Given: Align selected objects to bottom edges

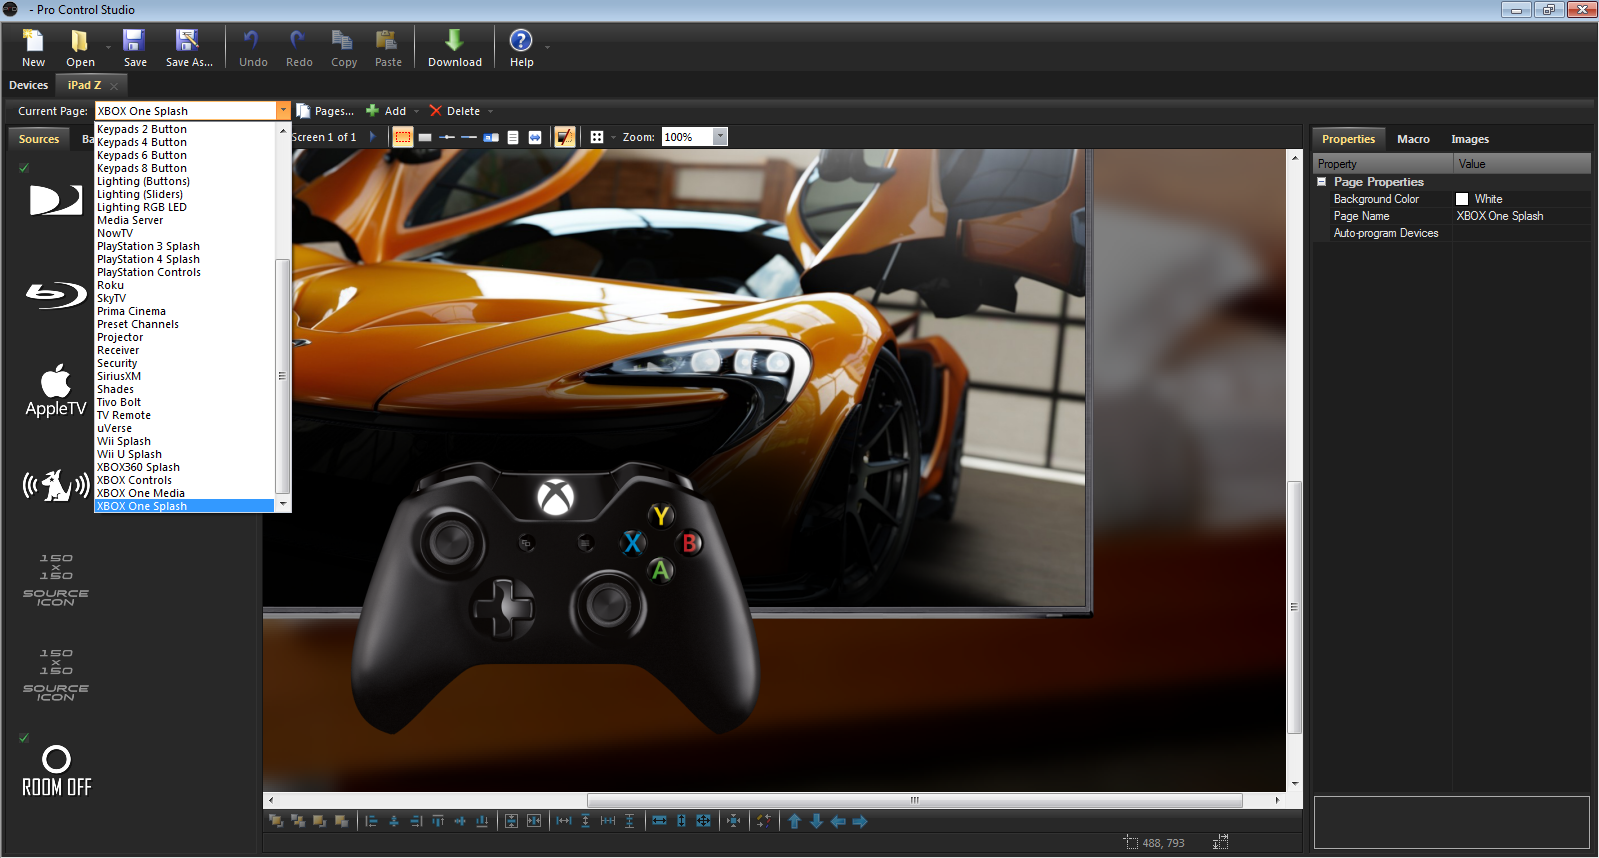Looking at the screenshot, I should [x=482, y=821].
